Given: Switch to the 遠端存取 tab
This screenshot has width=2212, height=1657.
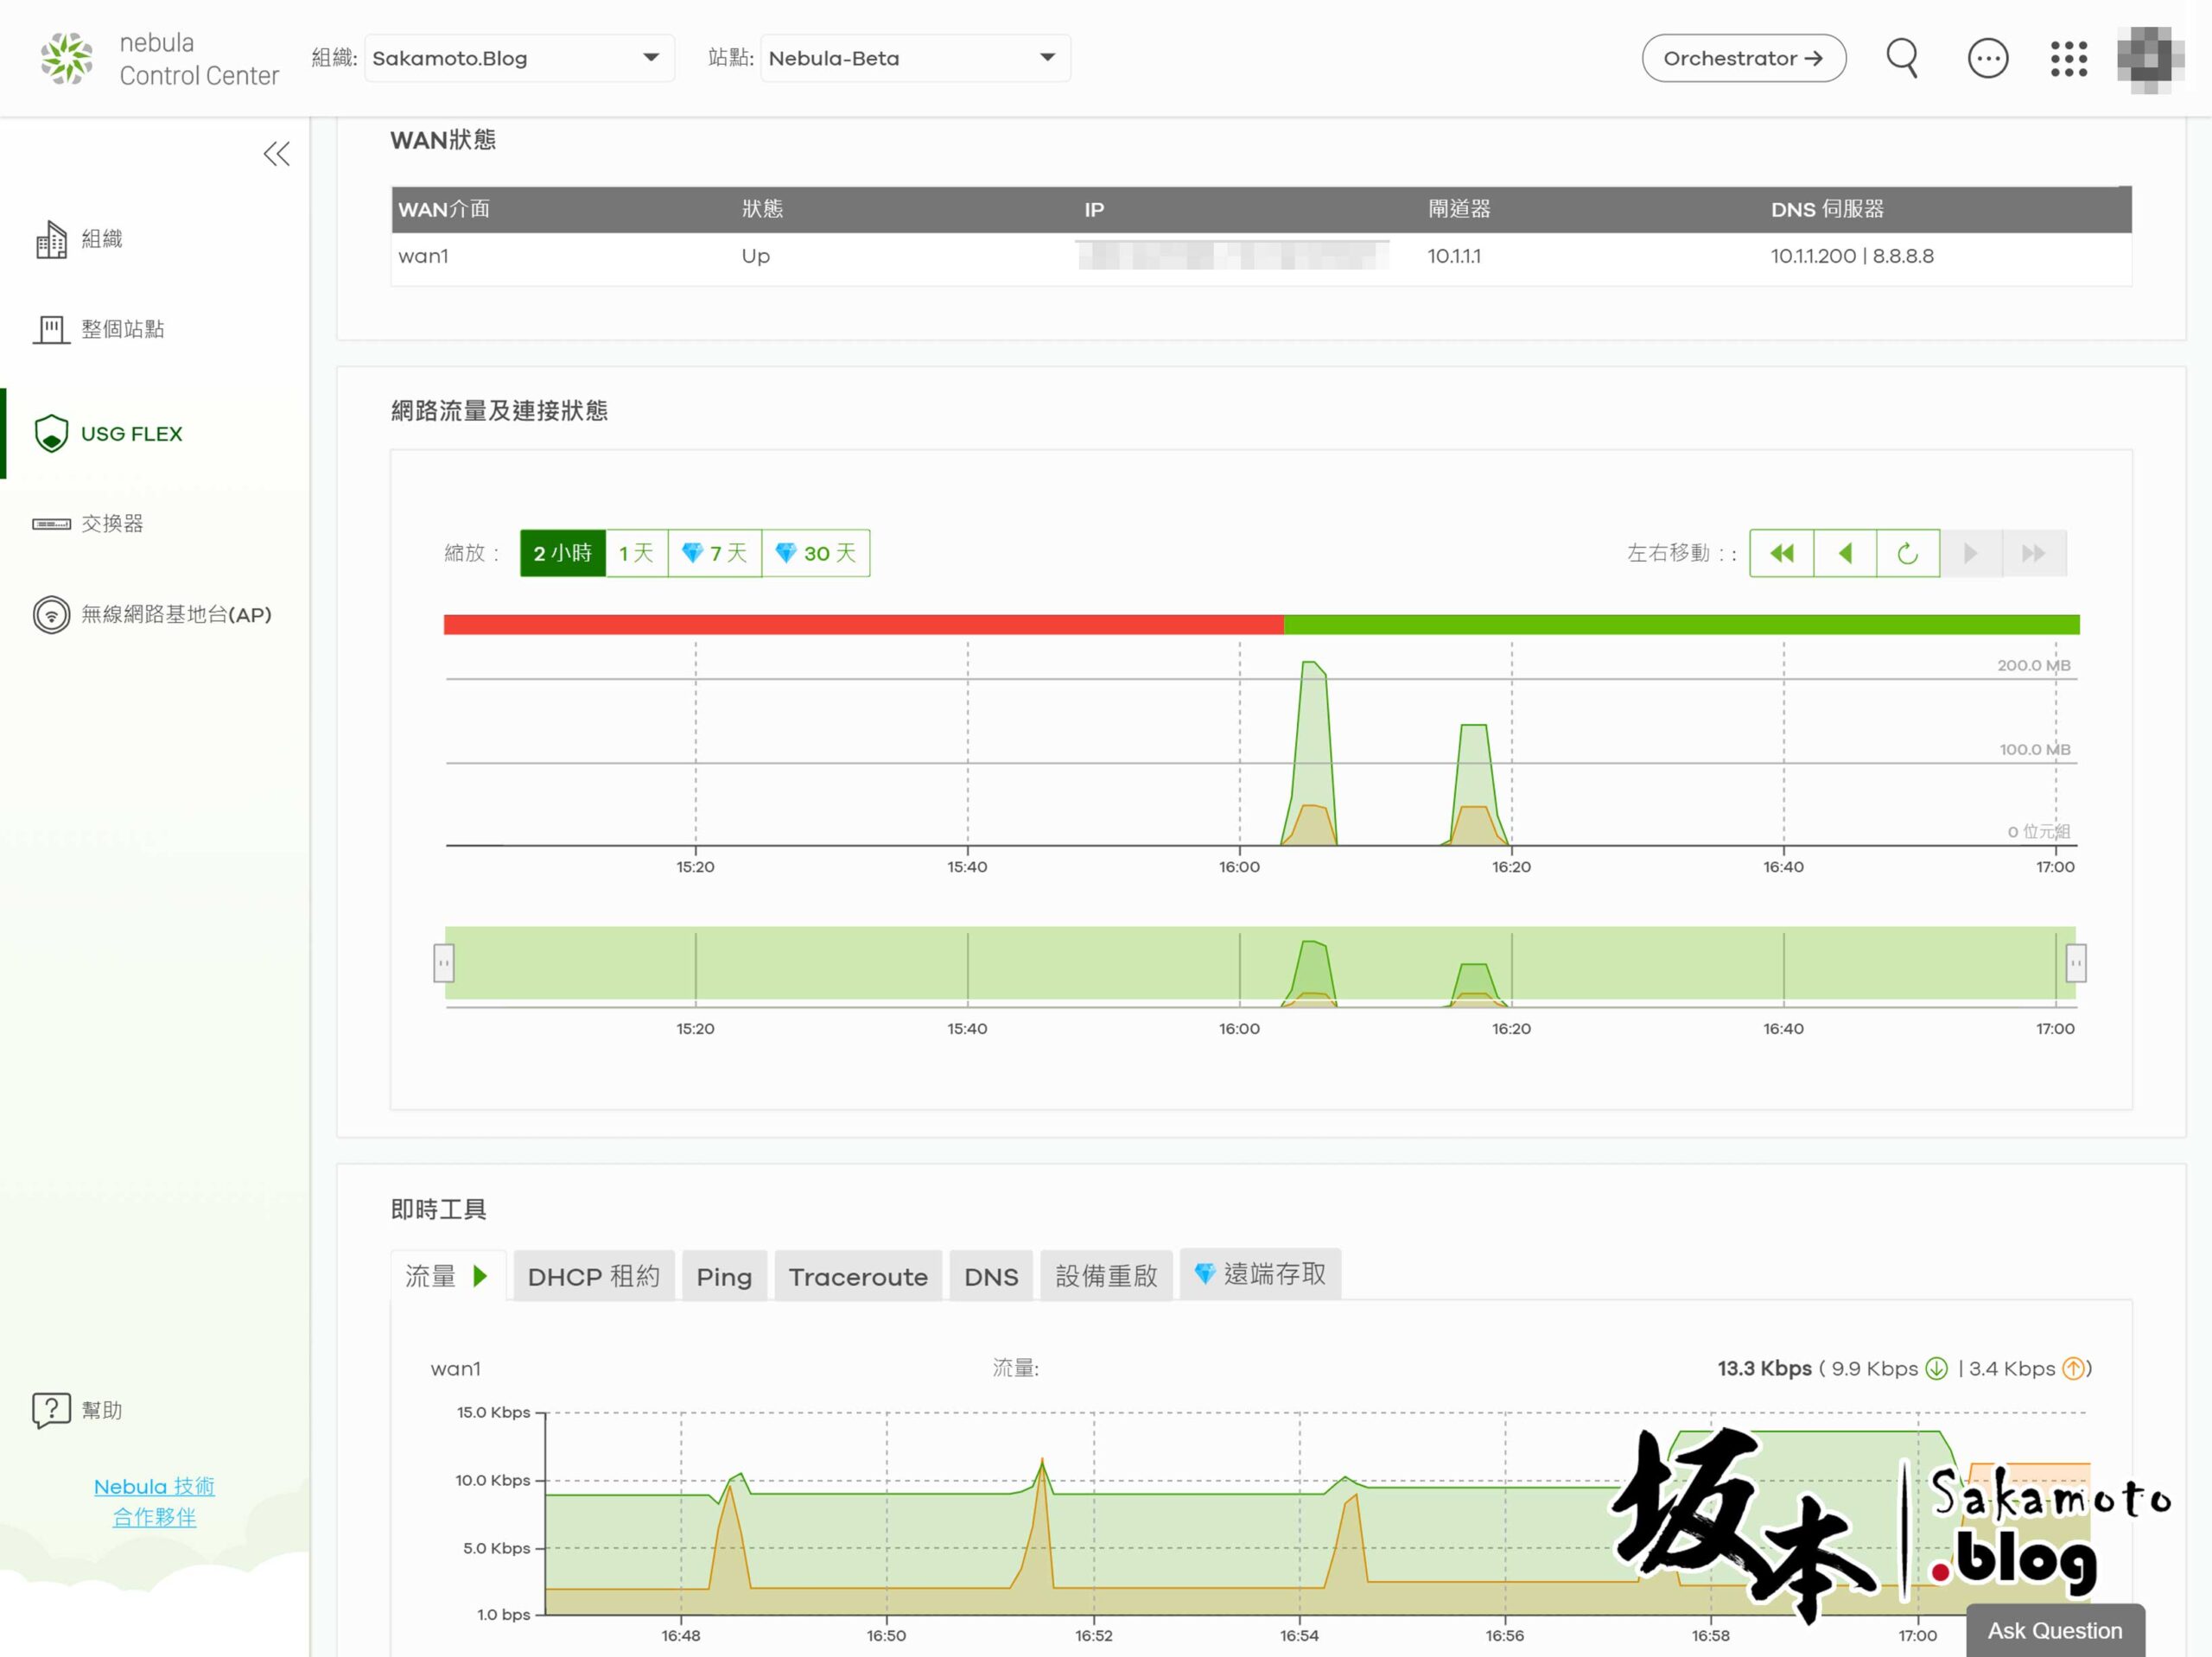Looking at the screenshot, I should 1260,1274.
